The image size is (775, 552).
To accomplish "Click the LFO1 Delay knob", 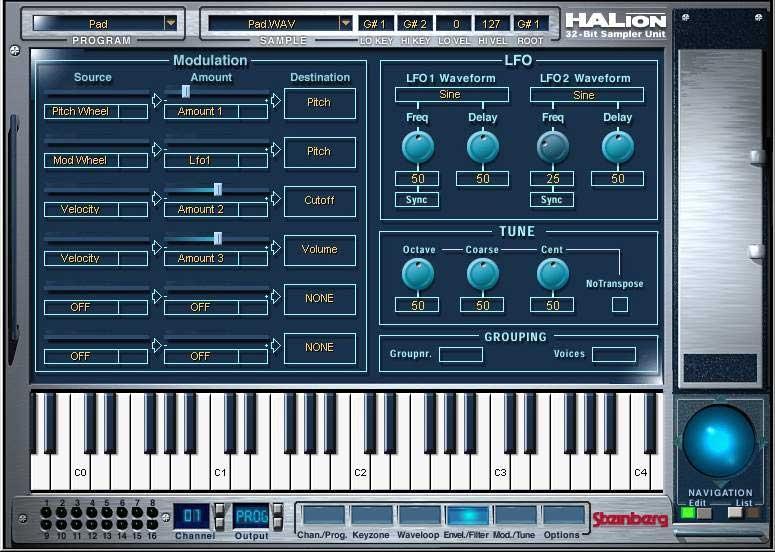I will (483, 148).
